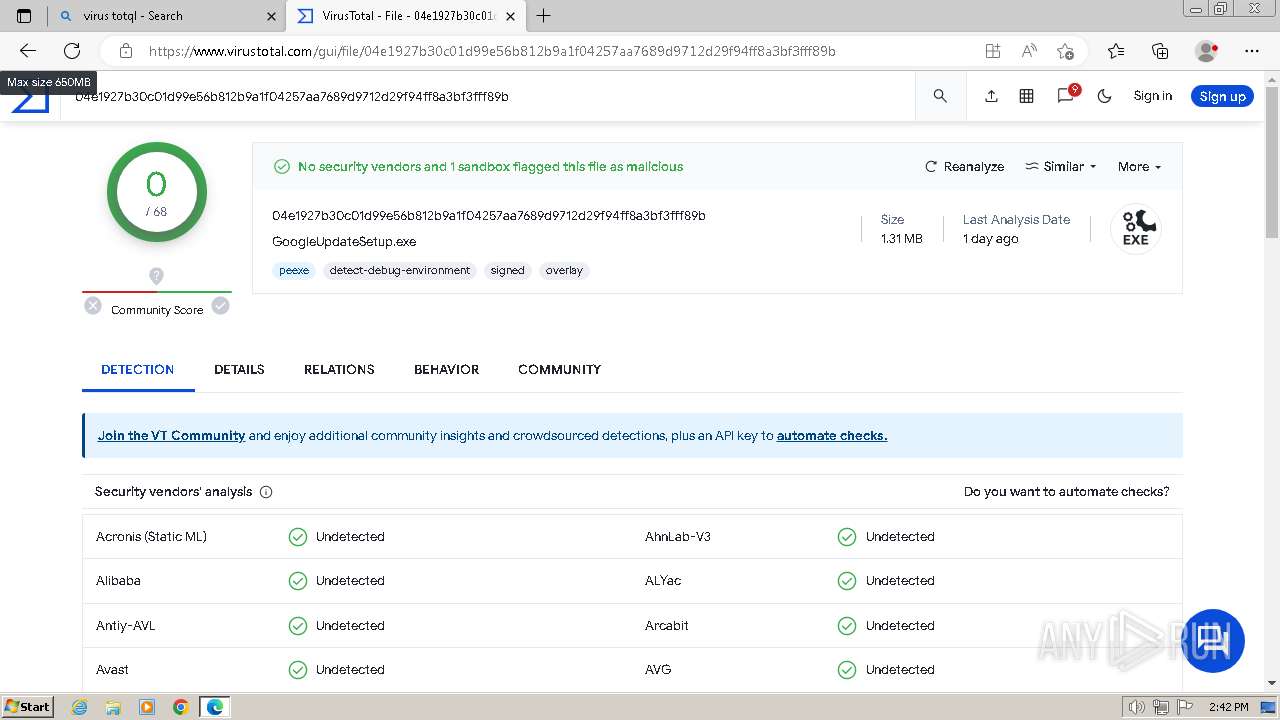
Task: Switch to the COMMUNITY tab
Action: (559, 369)
